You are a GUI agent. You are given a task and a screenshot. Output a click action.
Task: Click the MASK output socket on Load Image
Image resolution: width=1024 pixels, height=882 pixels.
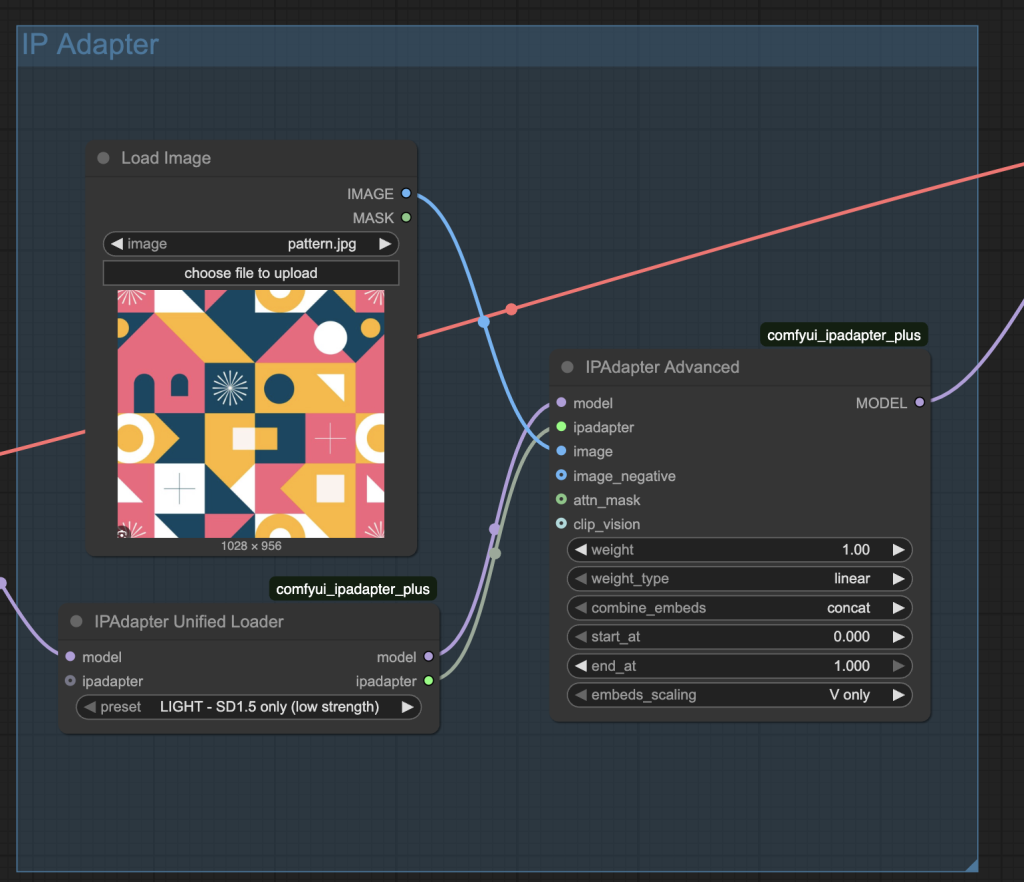click(x=406, y=217)
